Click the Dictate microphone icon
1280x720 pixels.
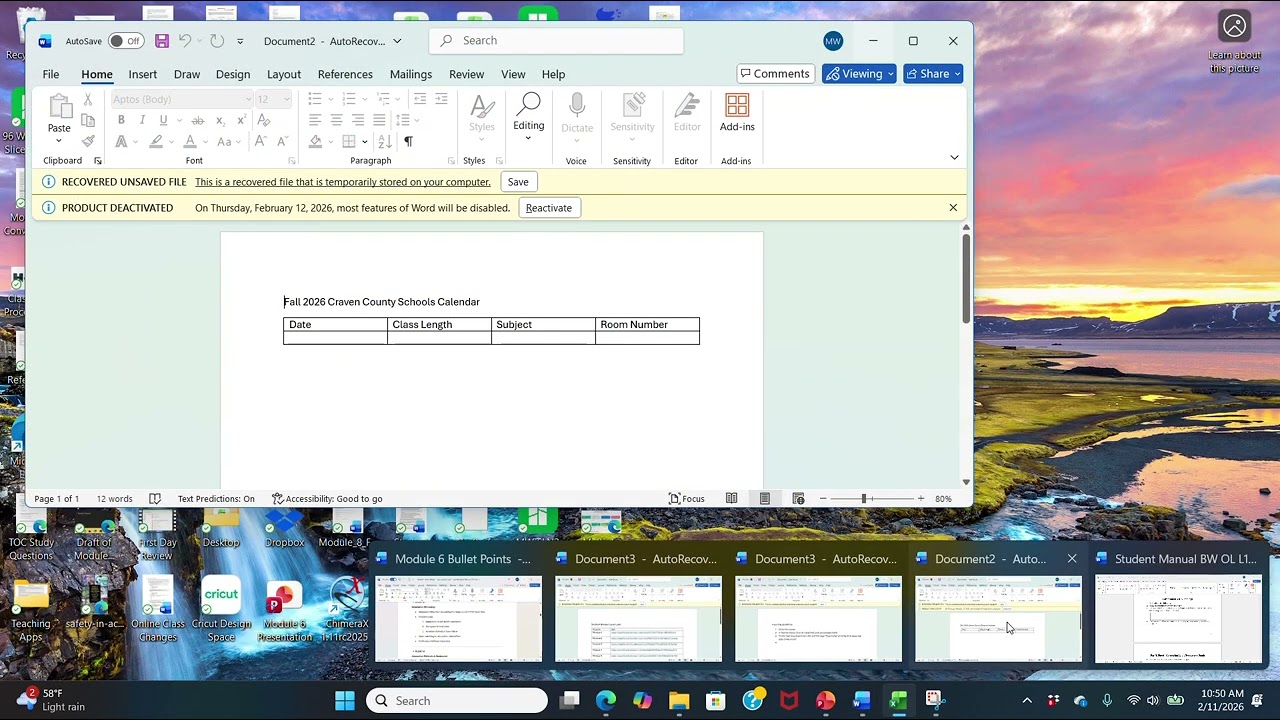click(x=577, y=106)
